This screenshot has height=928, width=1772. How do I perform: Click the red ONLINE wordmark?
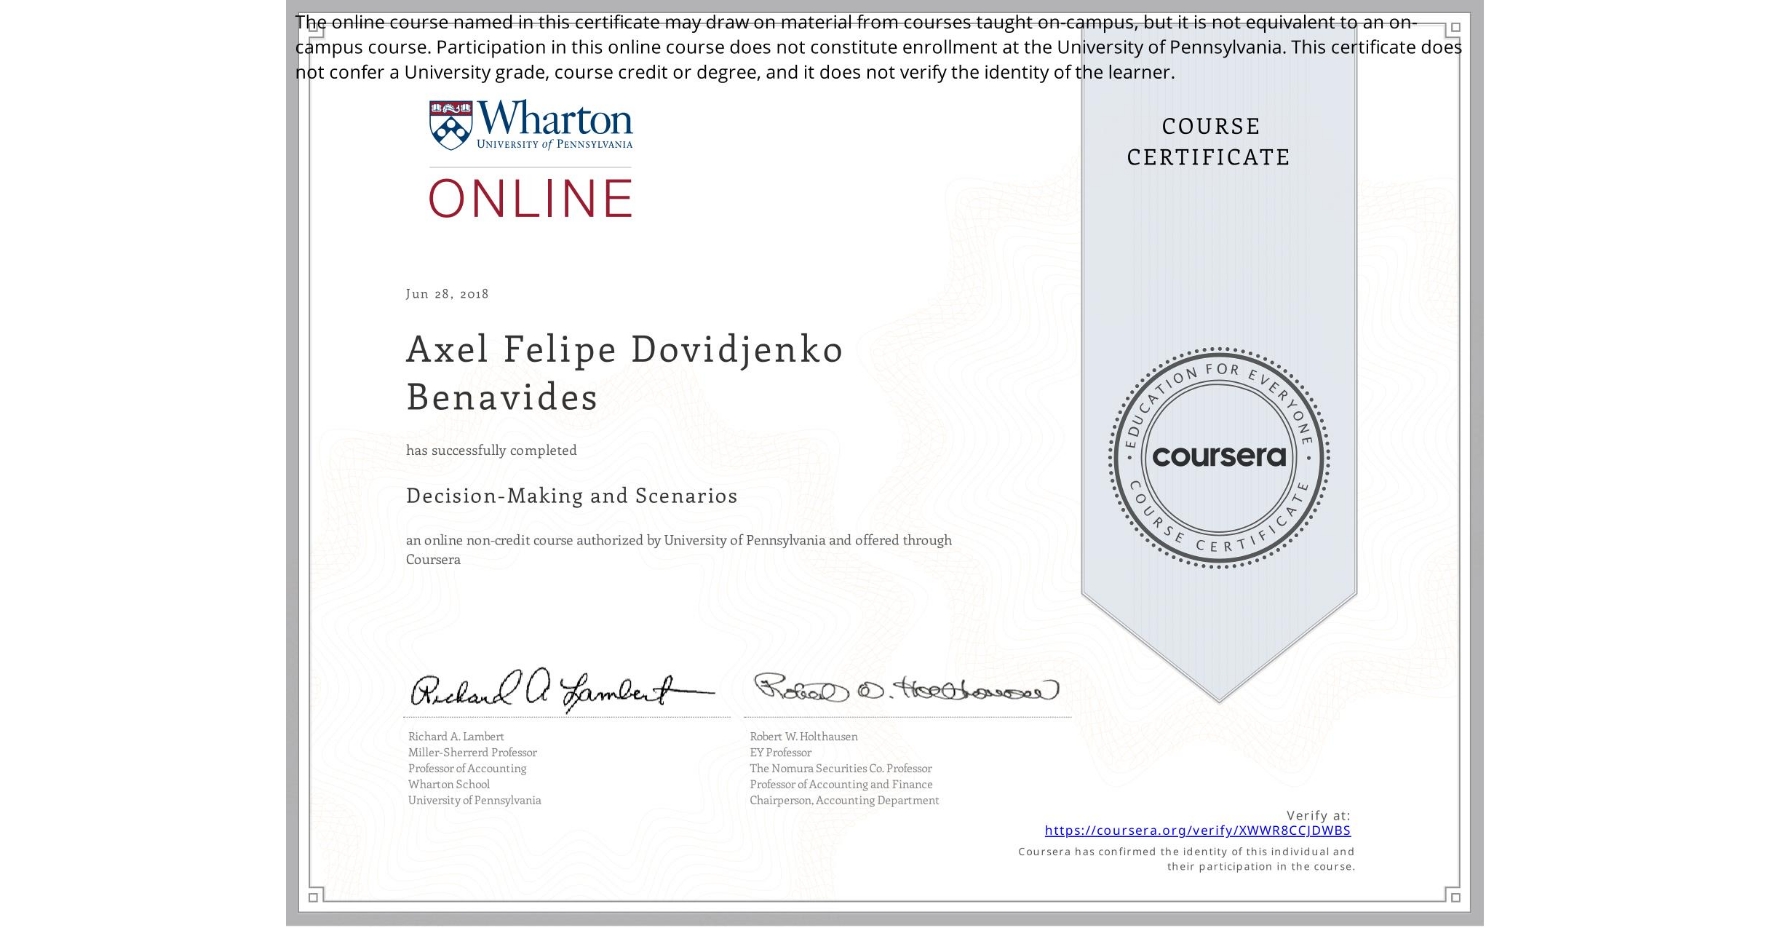[x=531, y=198]
